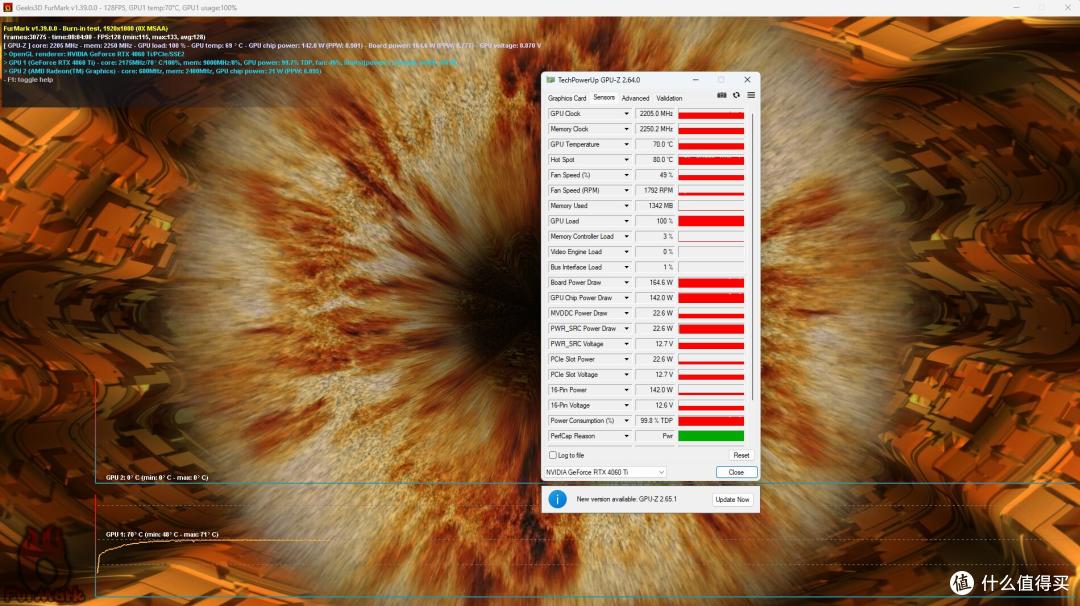Click the Fan Speed (RPM) graph bar
This screenshot has height=606, width=1080.
711,191
